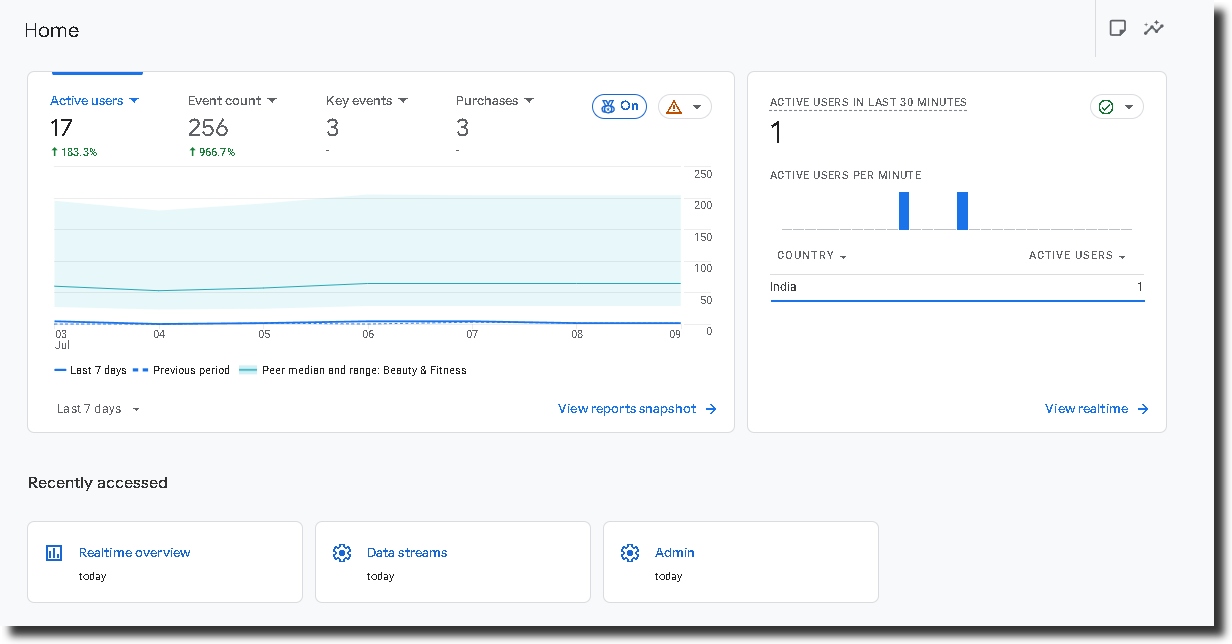Open the Insights sparkle icon

point(1154,28)
